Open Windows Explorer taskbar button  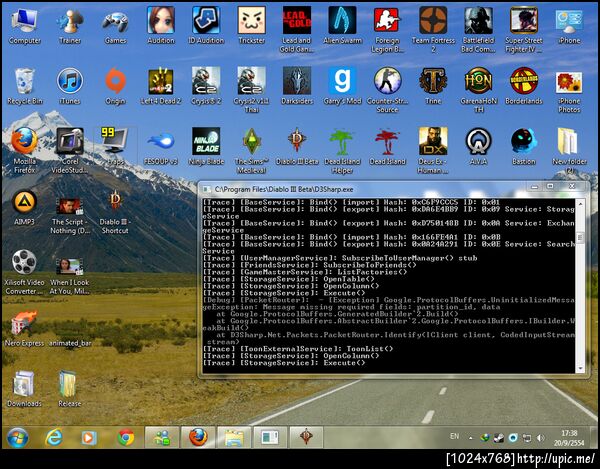234,437
